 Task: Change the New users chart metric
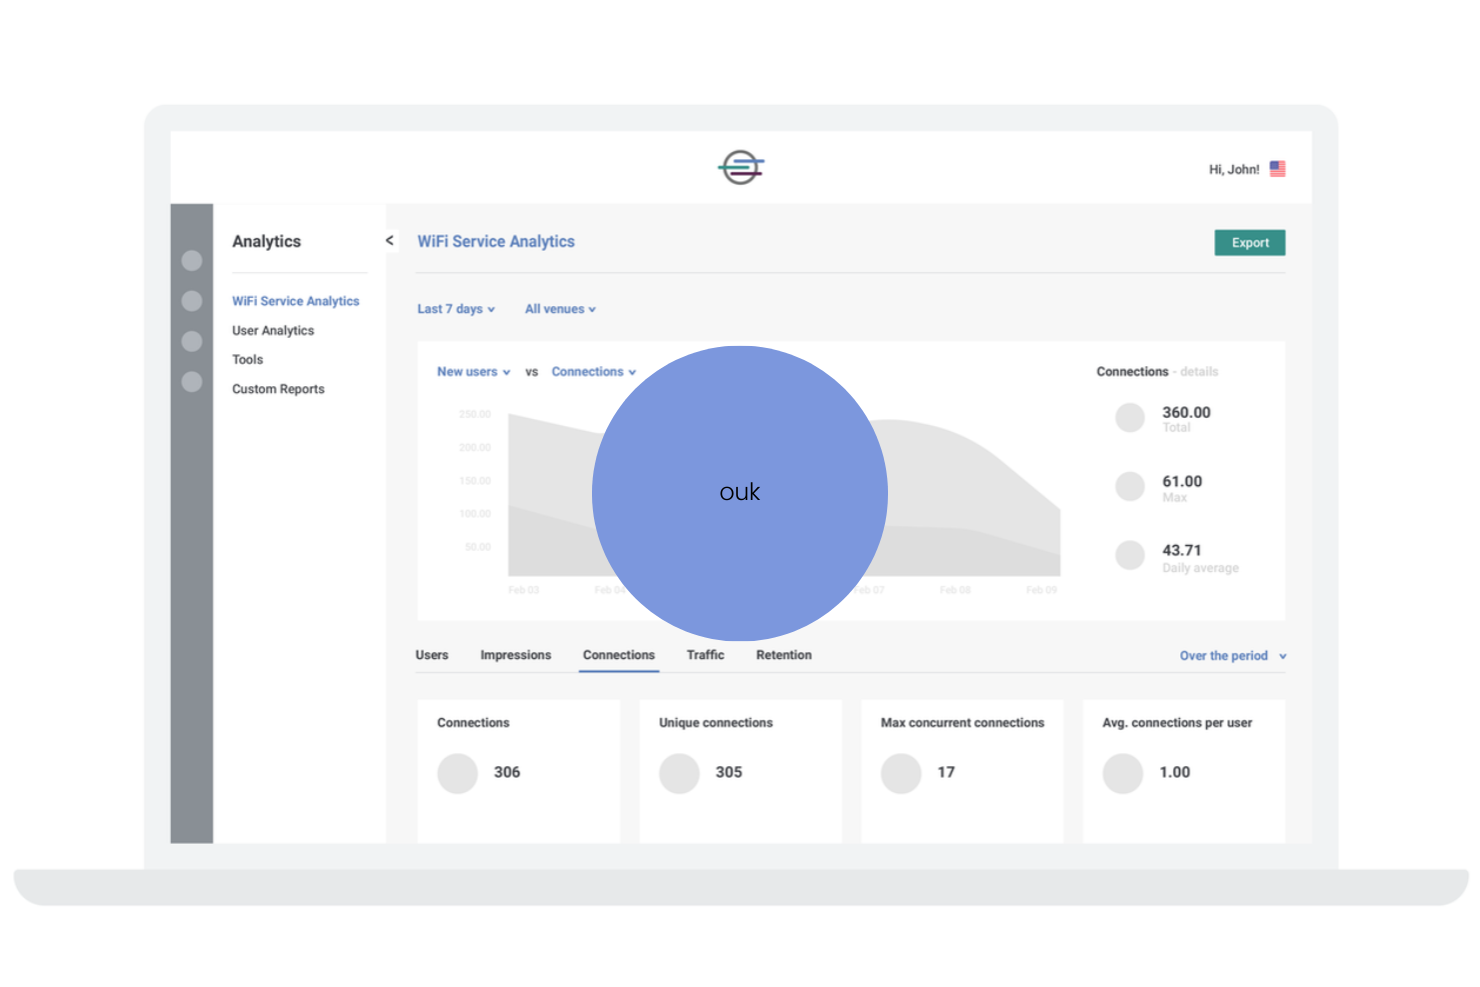click(x=472, y=371)
